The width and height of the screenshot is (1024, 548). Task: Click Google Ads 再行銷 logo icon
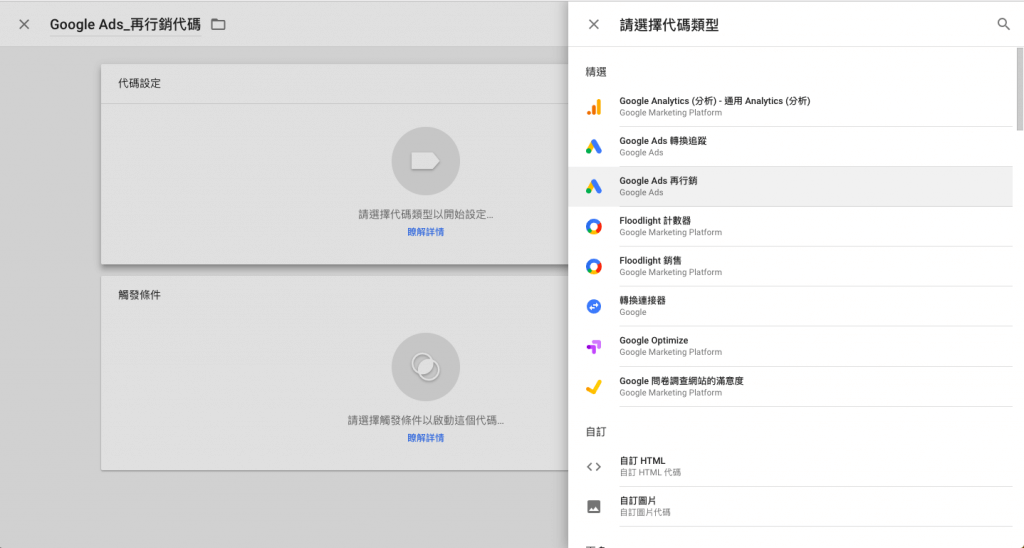click(594, 187)
